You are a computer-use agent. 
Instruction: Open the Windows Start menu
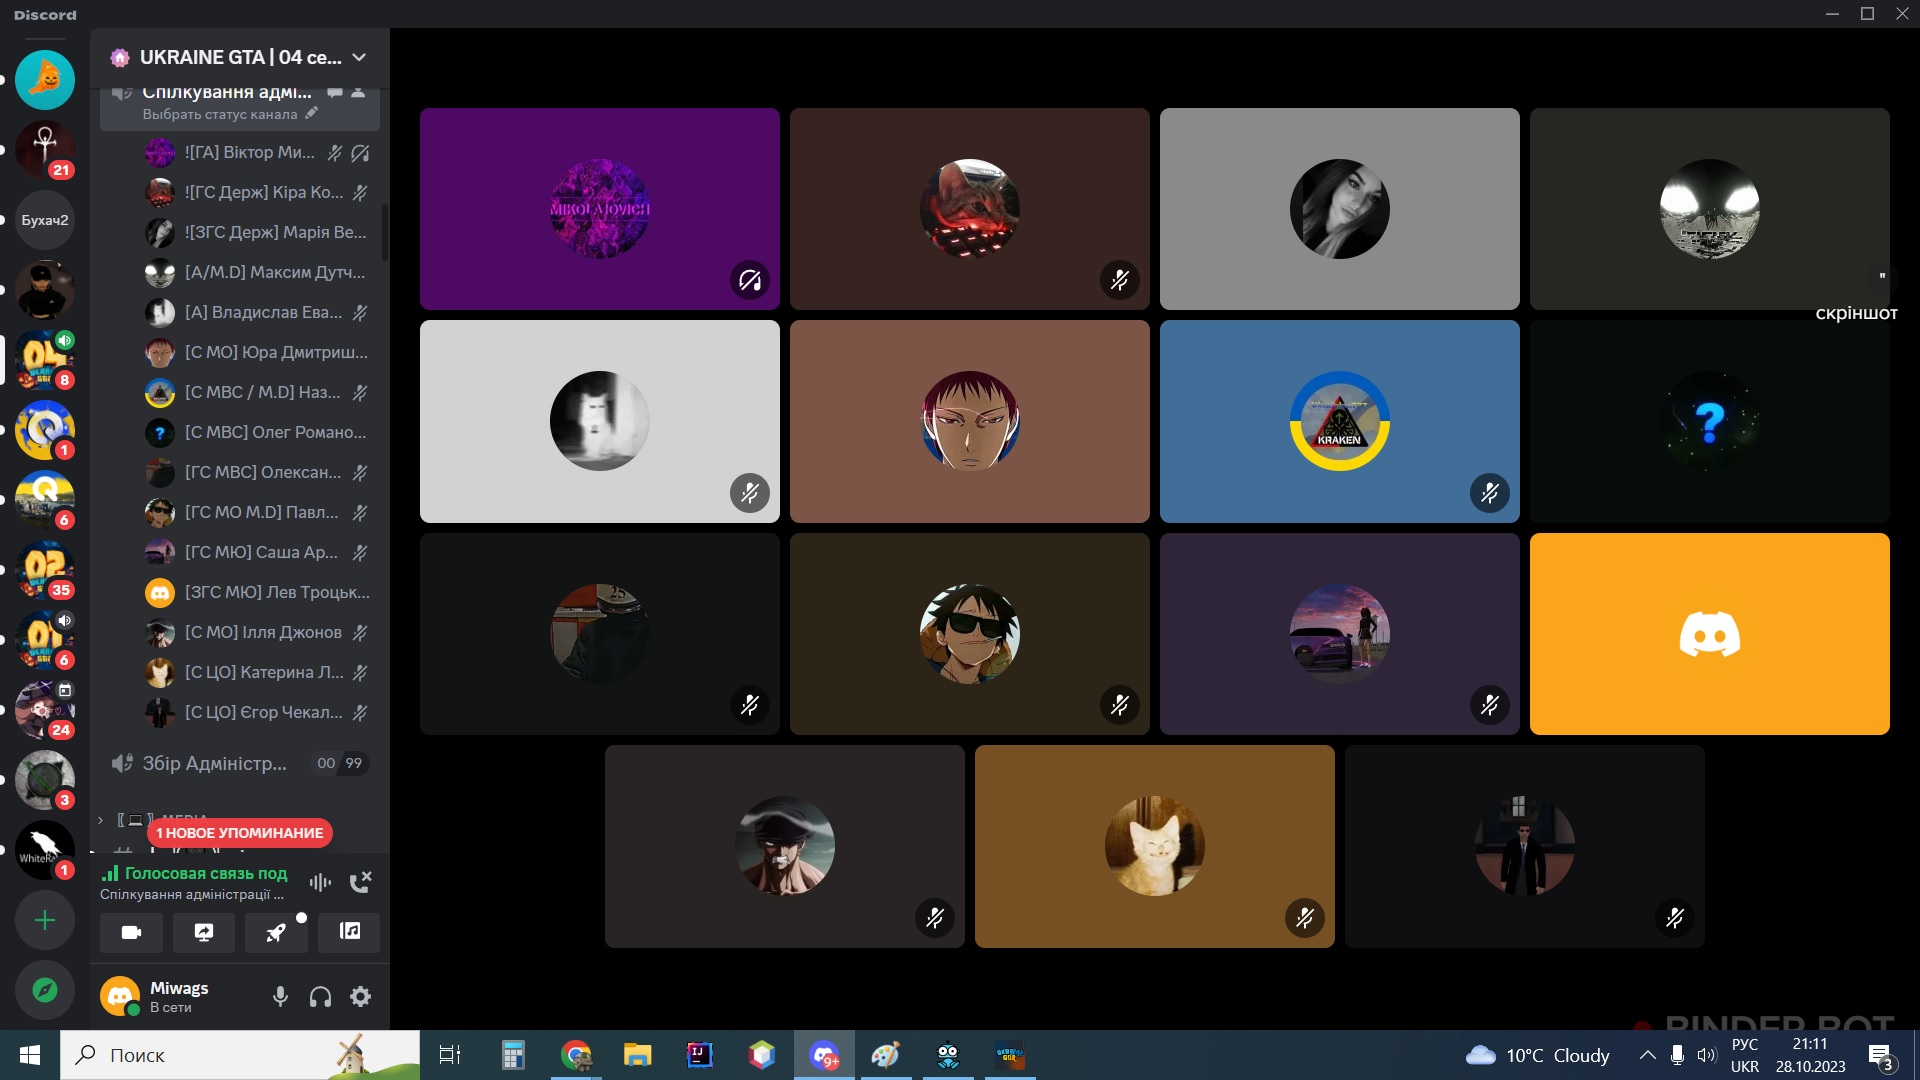click(x=30, y=1055)
